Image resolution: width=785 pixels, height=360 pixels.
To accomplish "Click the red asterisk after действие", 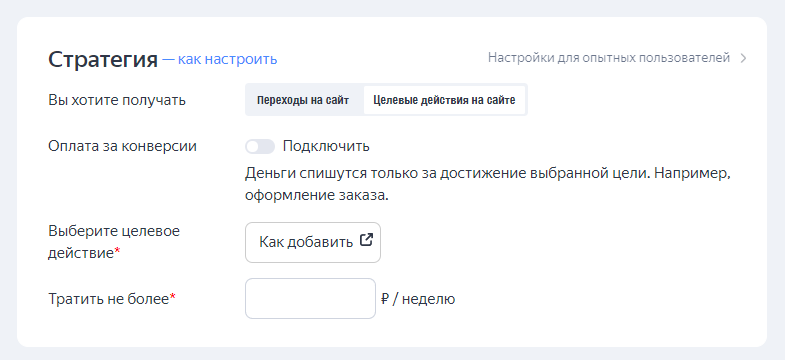I will click(x=118, y=252).
